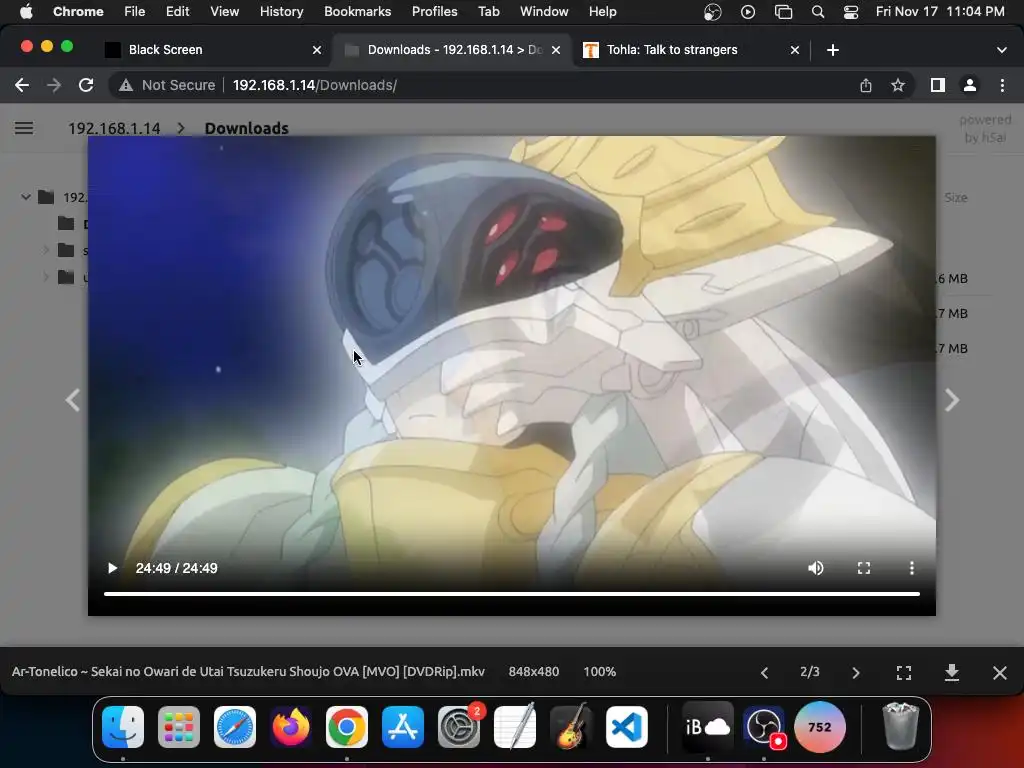This screenshot has width=1024, height=768.
Task: Switch to Tohla: Talk to strangers tab
Action: (686, 50)
